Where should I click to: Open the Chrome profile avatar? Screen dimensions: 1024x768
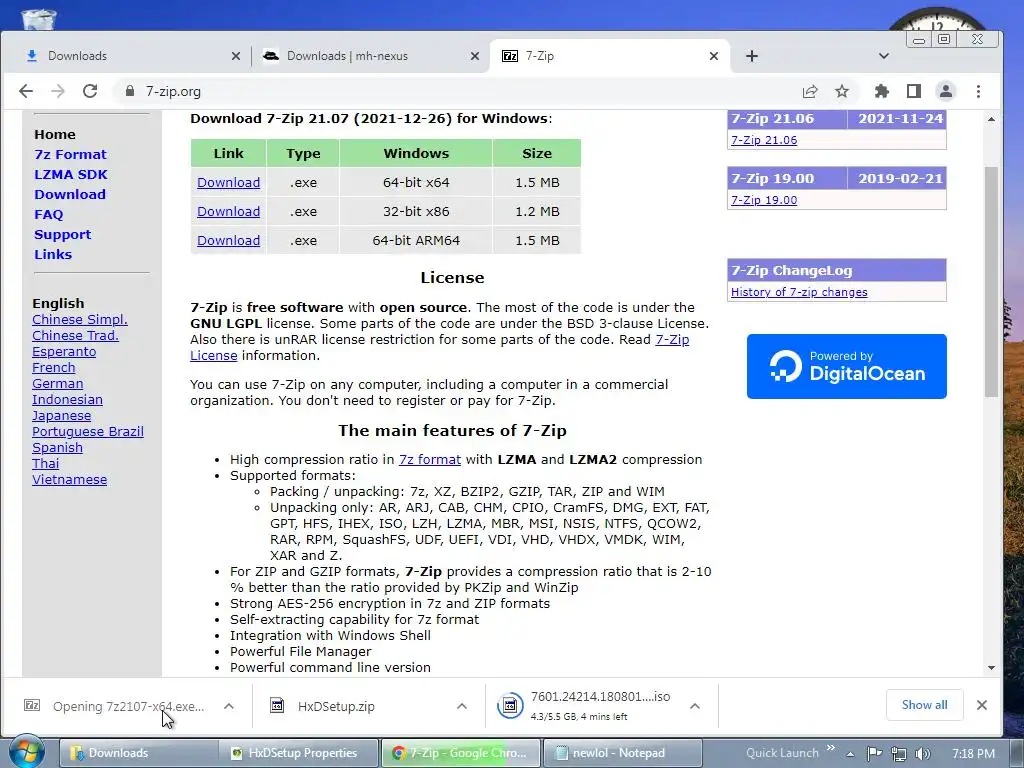[946, 91]
